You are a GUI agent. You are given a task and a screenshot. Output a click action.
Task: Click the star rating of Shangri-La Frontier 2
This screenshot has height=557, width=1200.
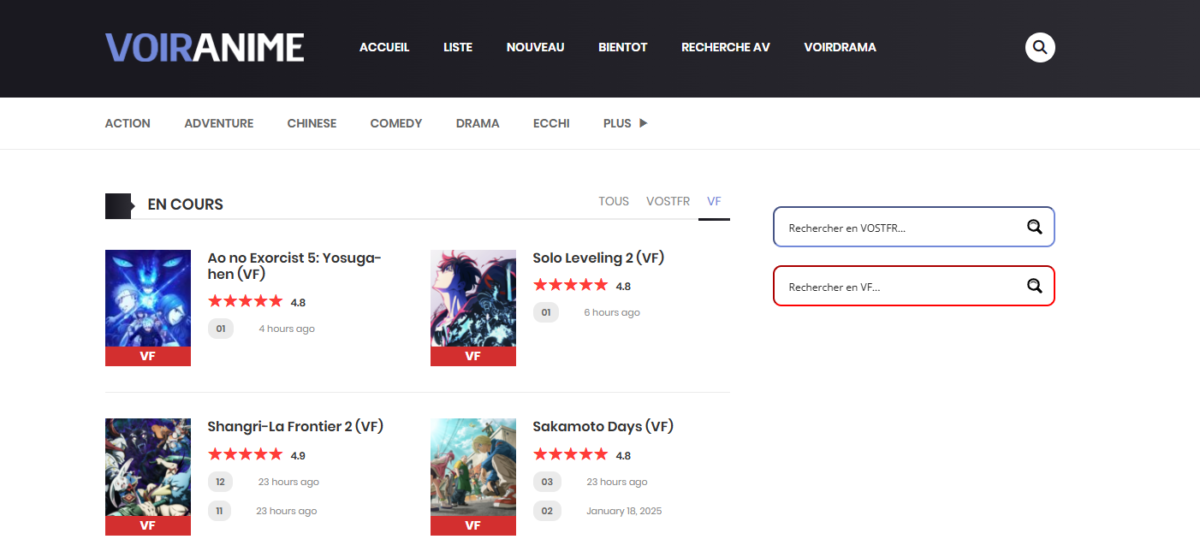[x=245, y=454]
